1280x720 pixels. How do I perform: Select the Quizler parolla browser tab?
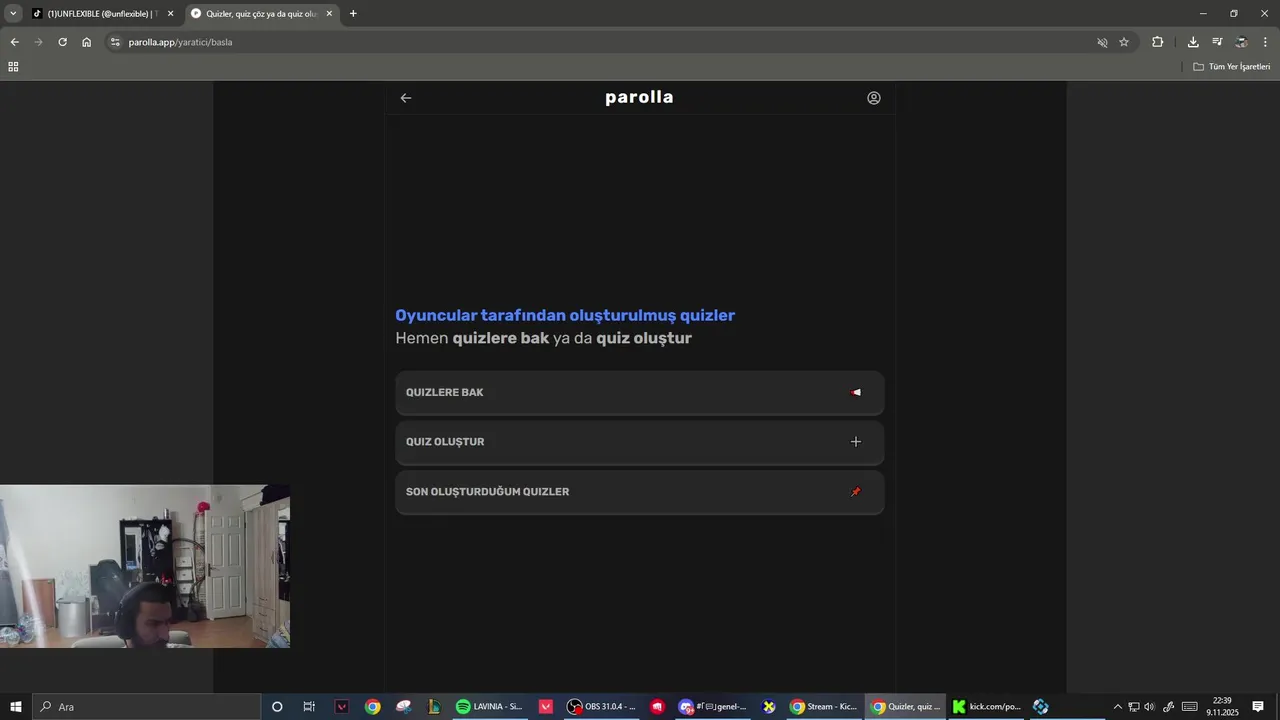pyautogui.click(x=262, y=14)
